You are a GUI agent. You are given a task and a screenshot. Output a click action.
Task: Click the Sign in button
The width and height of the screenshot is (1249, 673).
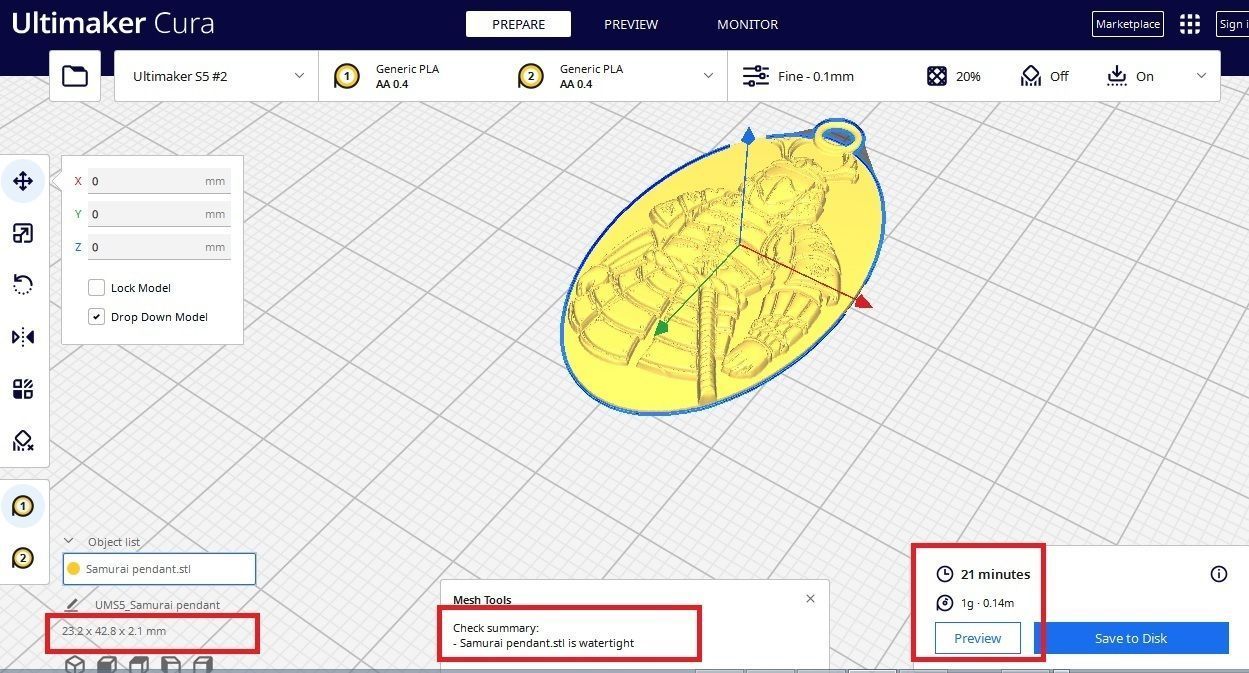point(1232,24)
